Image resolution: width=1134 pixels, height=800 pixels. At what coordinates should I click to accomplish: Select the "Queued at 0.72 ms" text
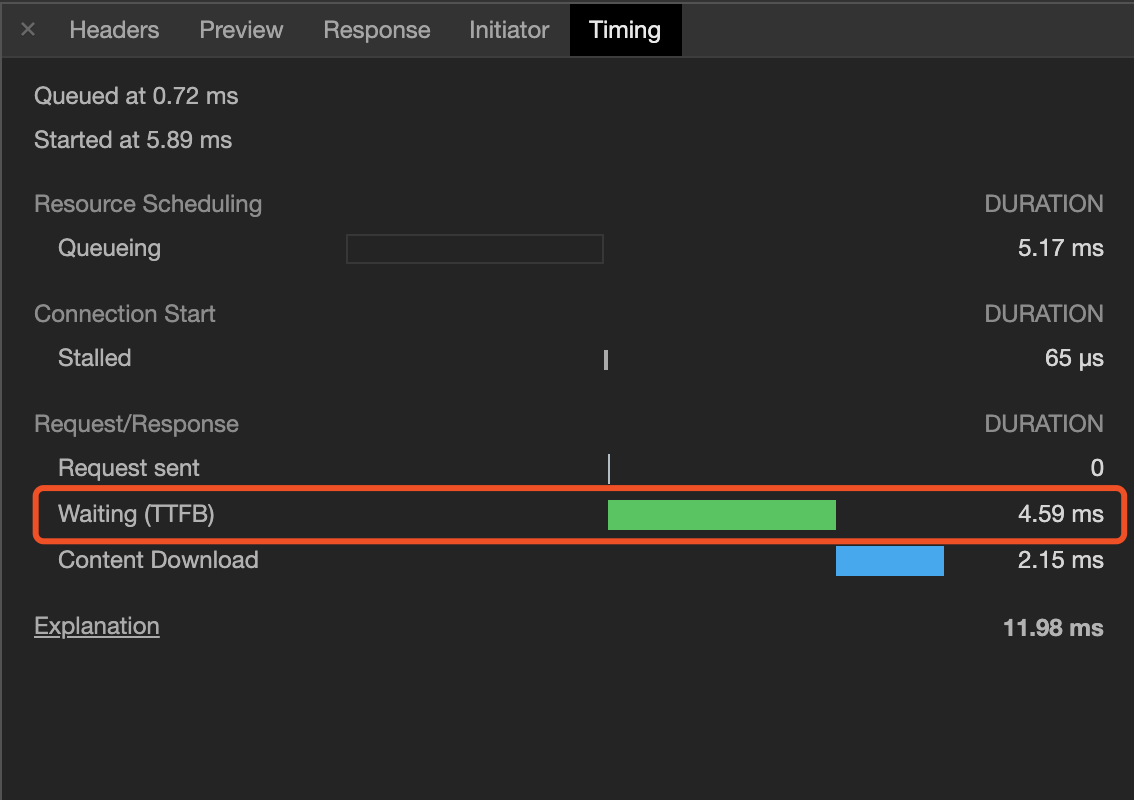click(x=136, y=96)
